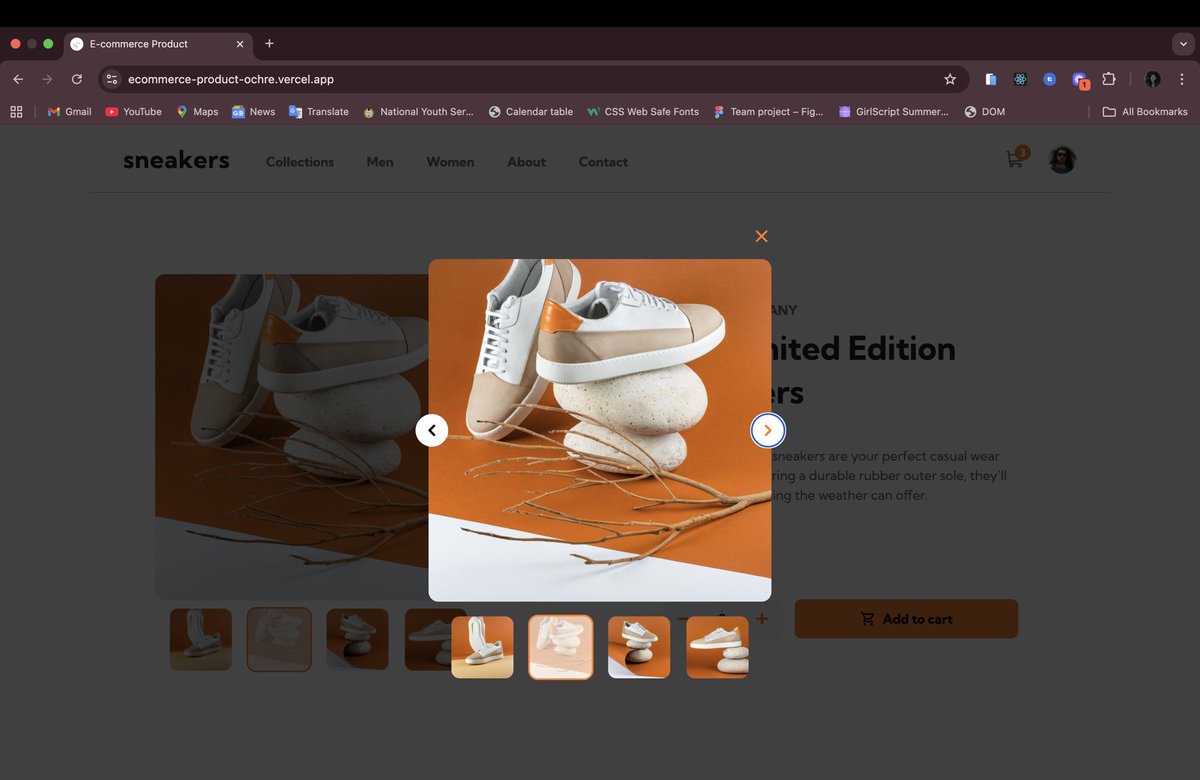Reload the page
The width and height of the screenshot is (1200, 780).
pyautogui.click(x=77, y=79)
